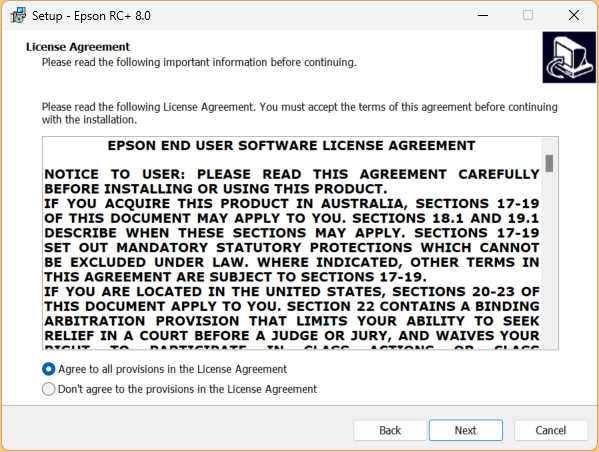This screenshot has height=452, width=599.
Task: Click the license text scrollbar thumb
Action: [x=549, y=164]
